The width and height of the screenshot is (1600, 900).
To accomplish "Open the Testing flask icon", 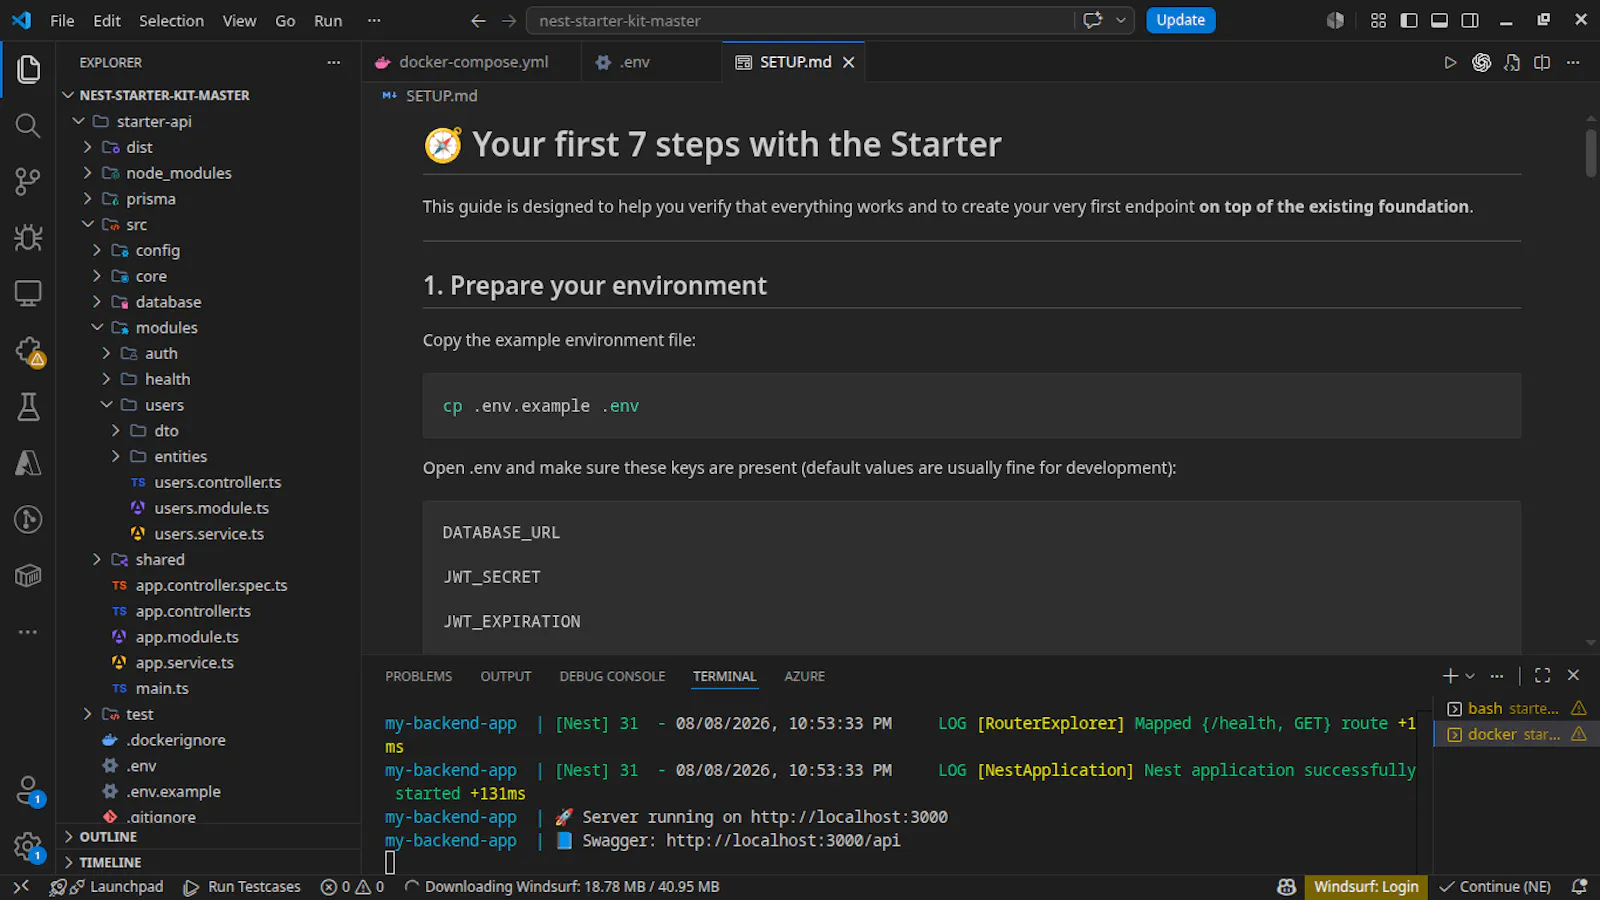I will click(x=28, y=407).
